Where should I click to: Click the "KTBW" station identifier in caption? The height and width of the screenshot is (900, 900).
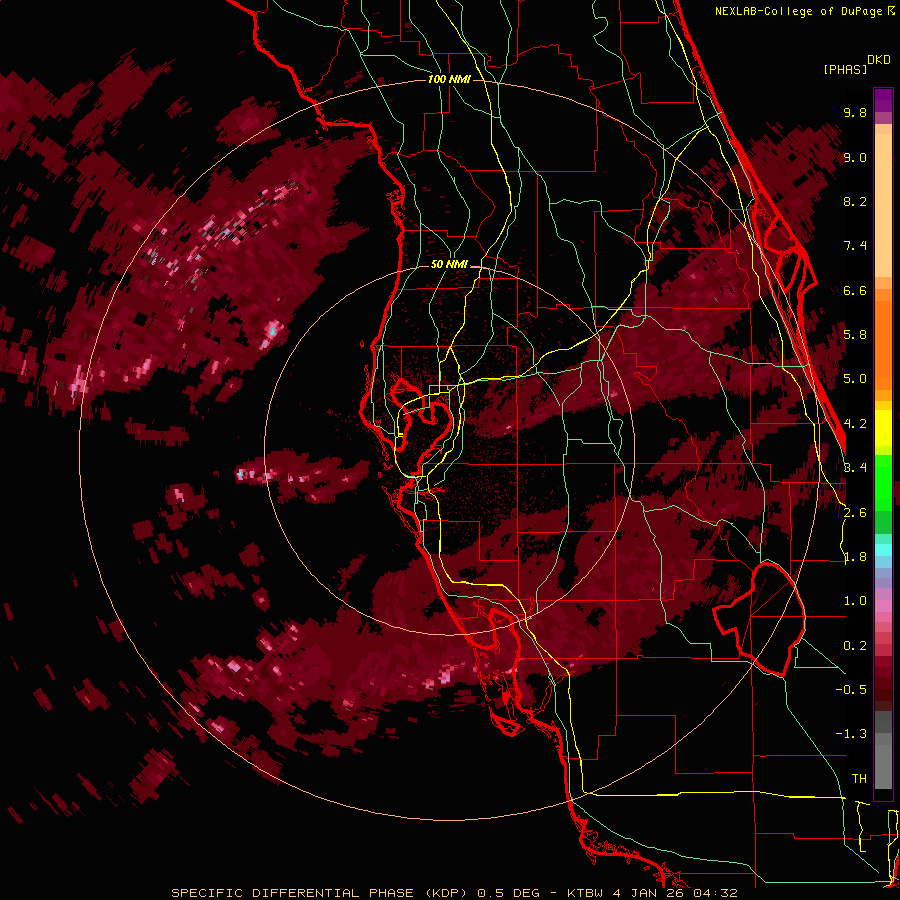pyautogui.click(x=585, y=893)
